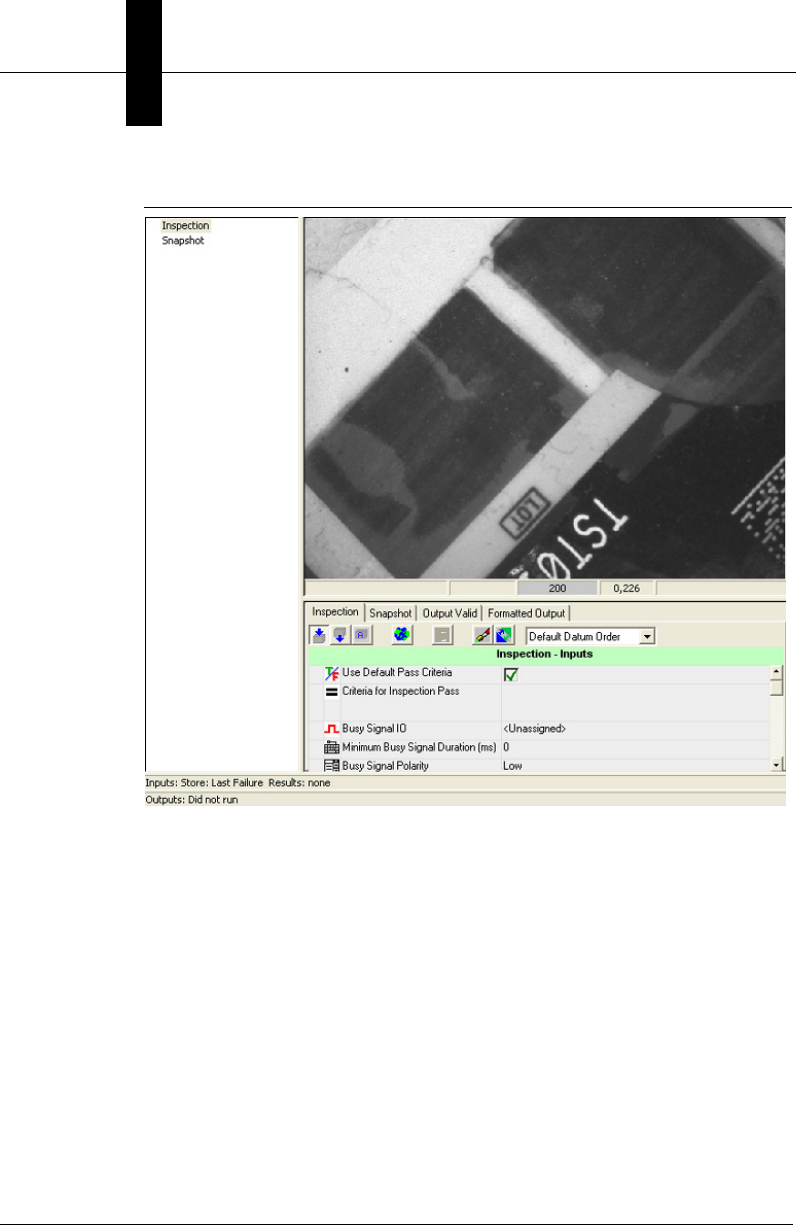Click the Busy Signal Polarity row icon
The height and width of the screenshot is (1225, 796).
(x=332, y=765)
